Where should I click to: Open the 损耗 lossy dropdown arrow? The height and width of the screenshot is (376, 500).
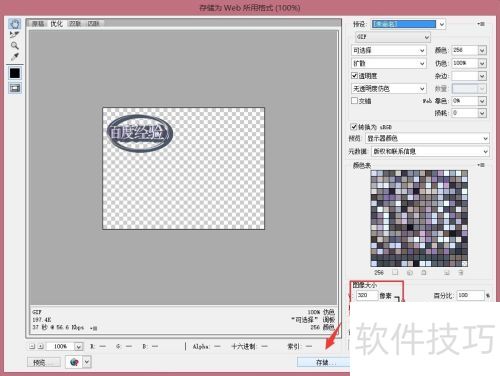pyautogui.click(x=482, y=113)
